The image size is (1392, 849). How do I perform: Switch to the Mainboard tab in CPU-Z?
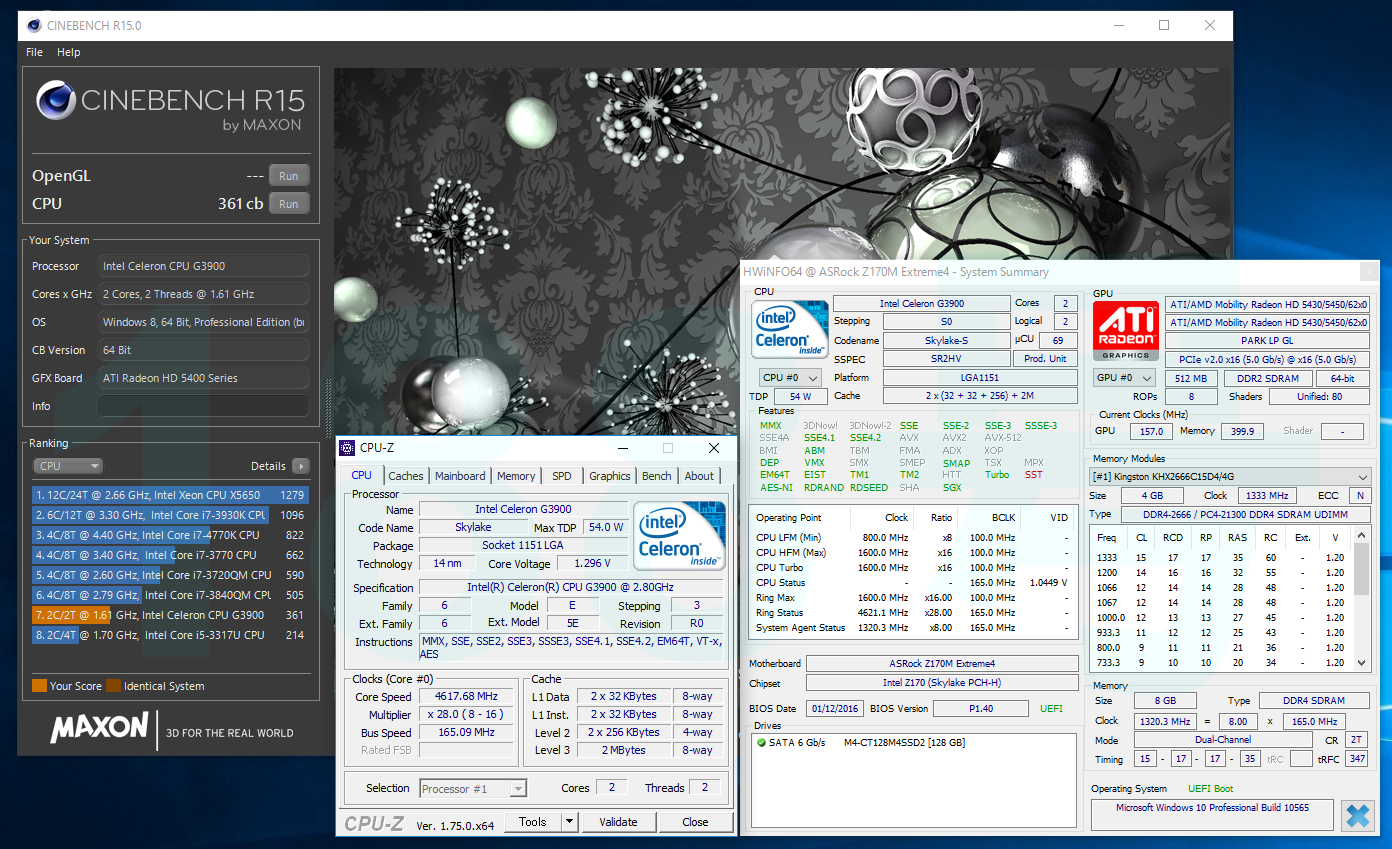tap(460, 476)
